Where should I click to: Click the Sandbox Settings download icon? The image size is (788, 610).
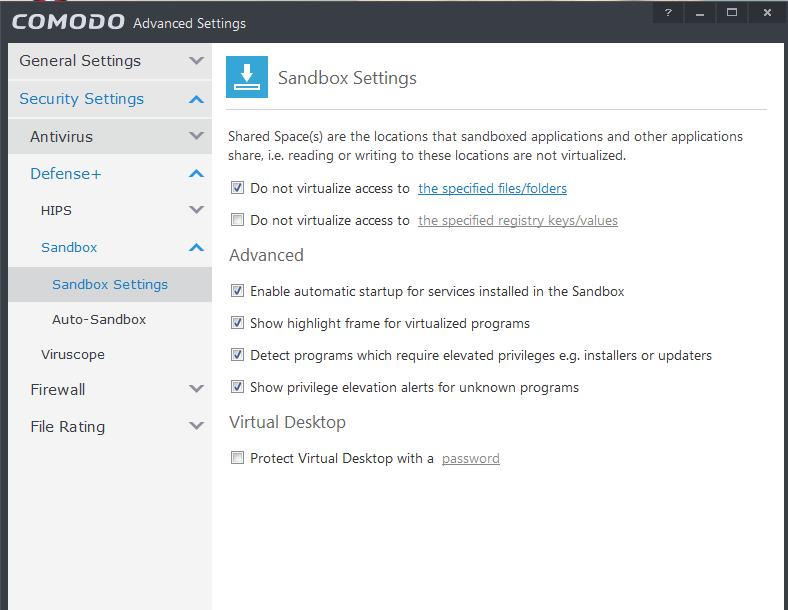(247, 77)
